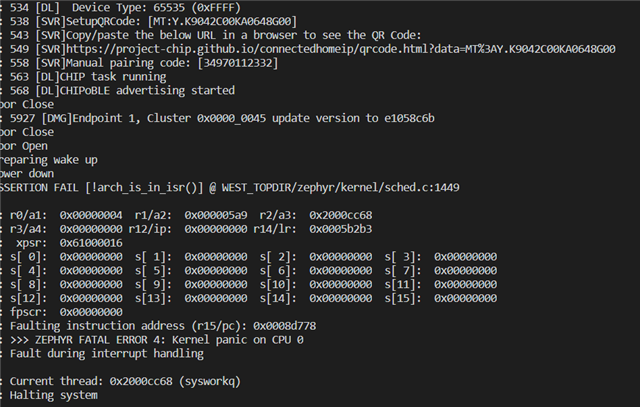Viewport: 640px width, 407px height.
Task: Click the Current thread sysworkq line
Action: [125, 381]
